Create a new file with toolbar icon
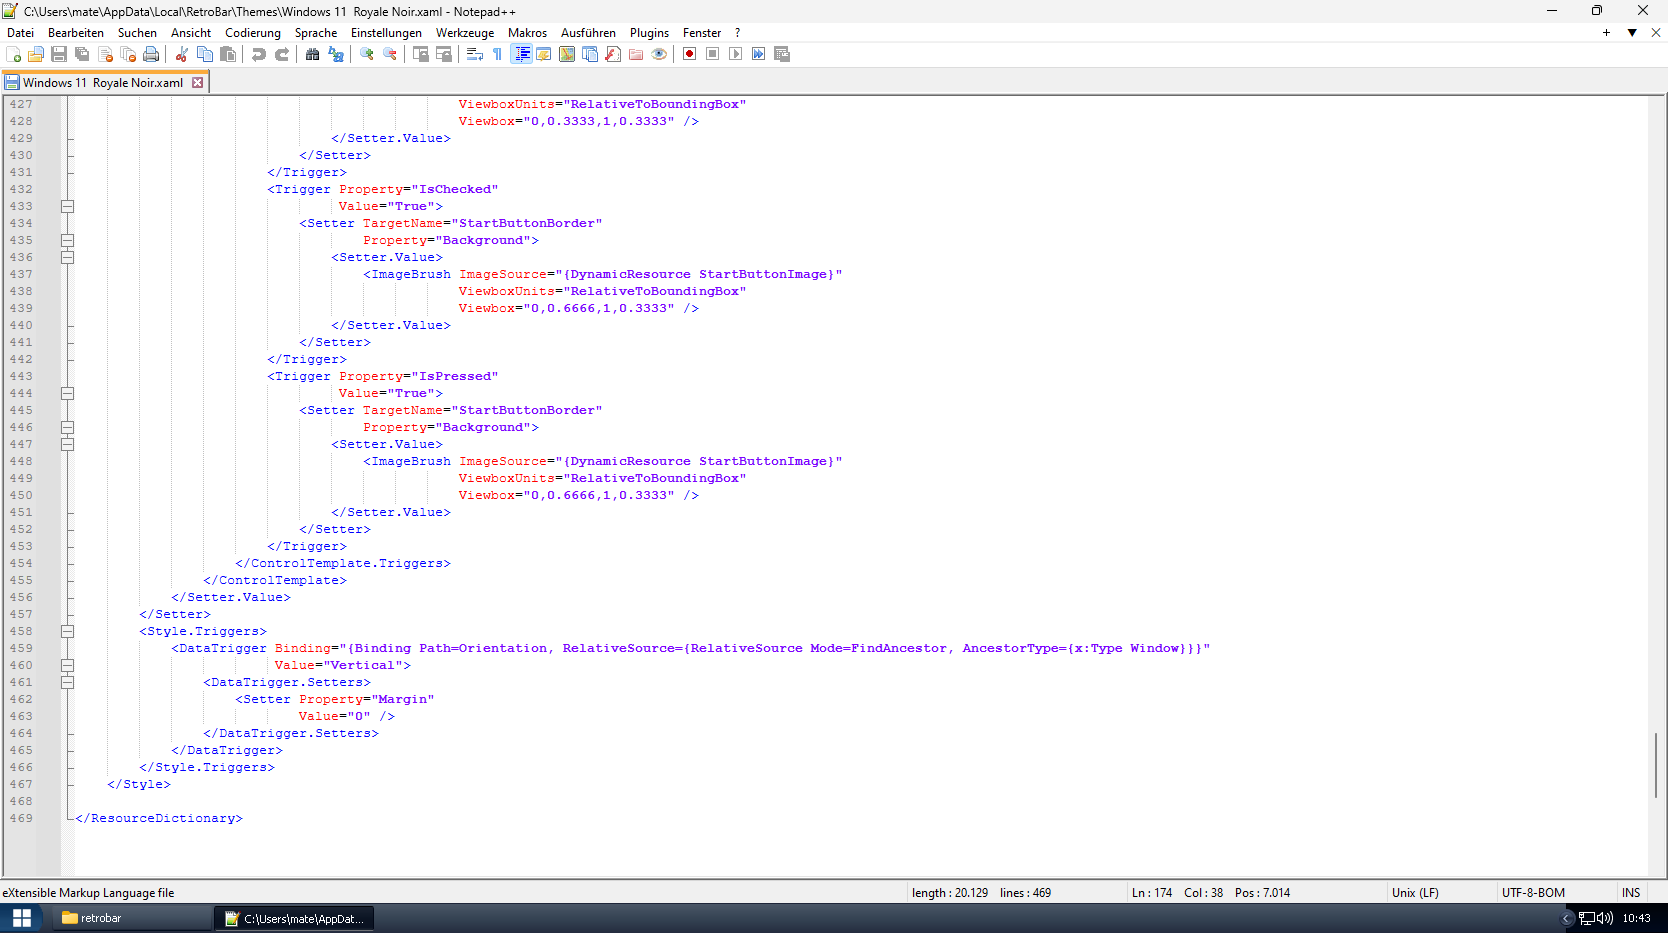This screenshot has width=1668, height=933. click(x=13, y=54)
